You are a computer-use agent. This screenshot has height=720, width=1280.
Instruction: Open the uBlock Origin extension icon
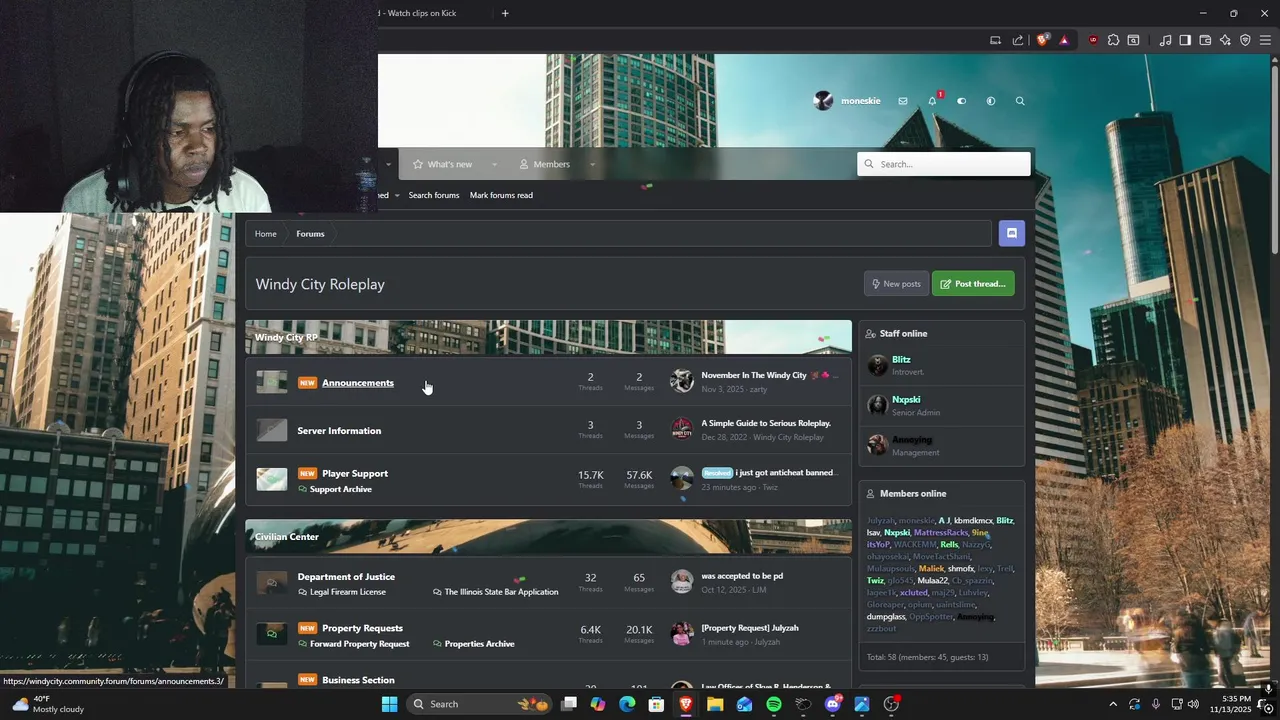1093,40
